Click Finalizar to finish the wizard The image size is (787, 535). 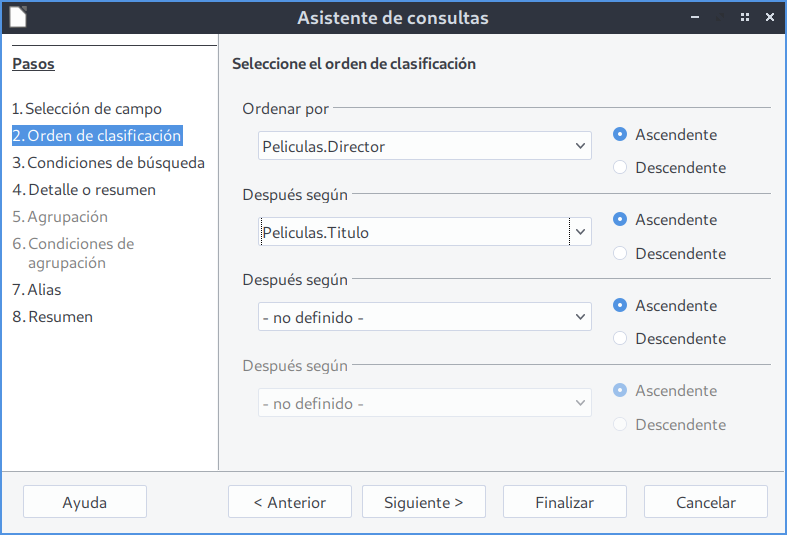pyautogui.click(x=564, y=503)
